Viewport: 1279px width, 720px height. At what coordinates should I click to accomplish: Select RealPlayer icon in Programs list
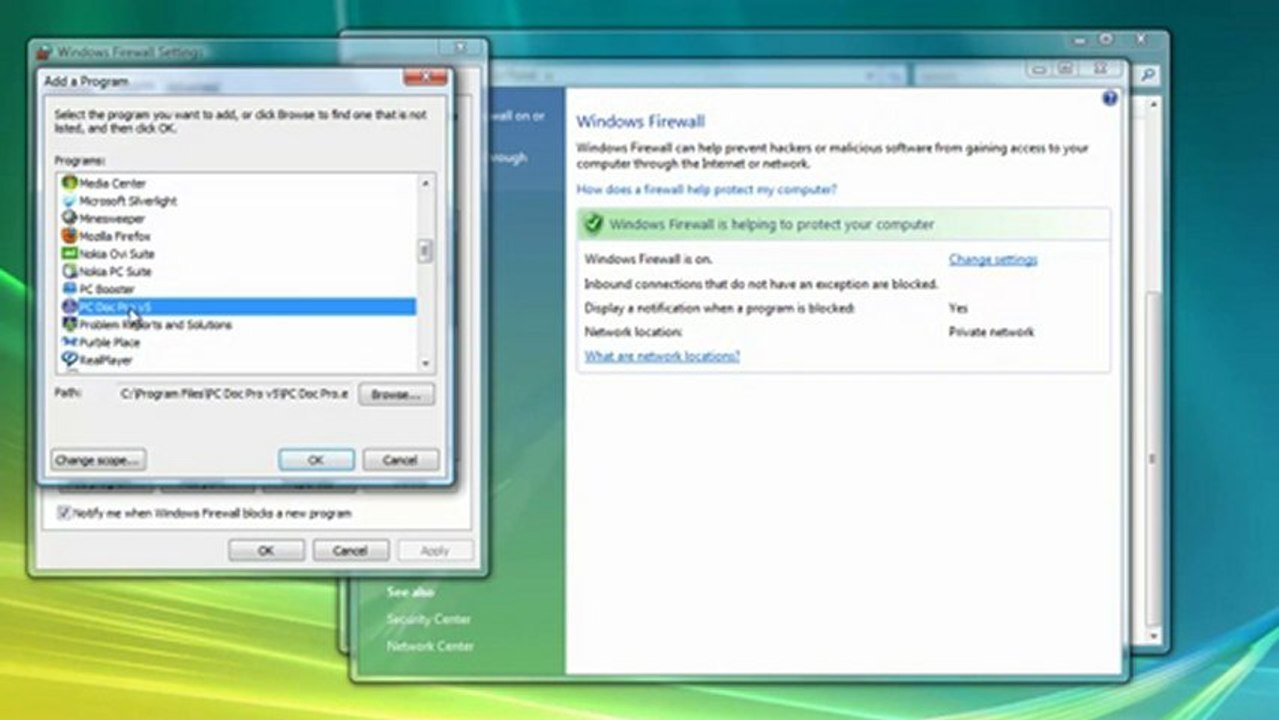tap(69, 360)
